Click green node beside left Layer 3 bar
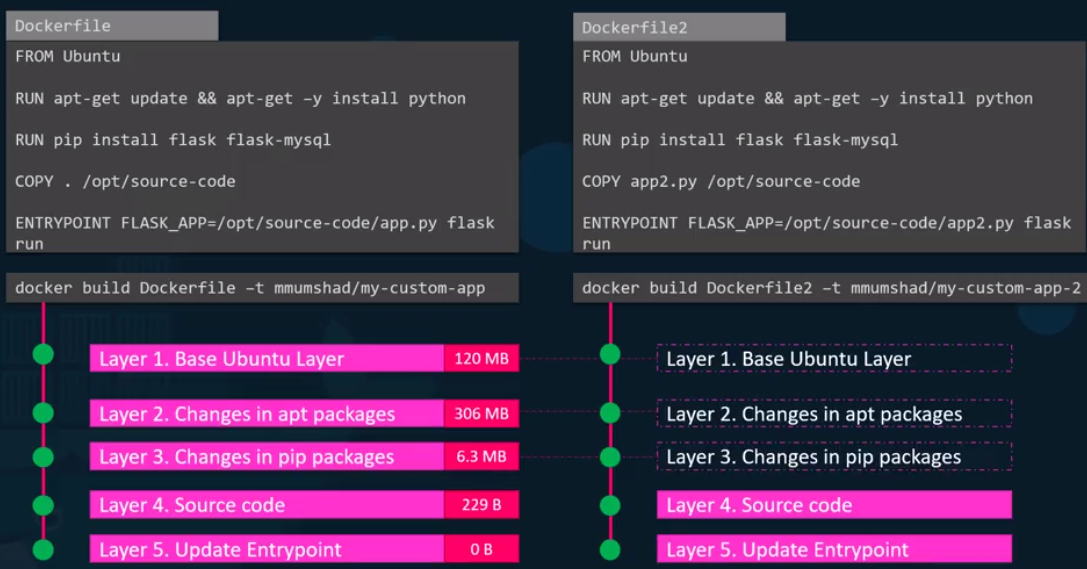The image size is (1087, 569). tap(43, 456)
